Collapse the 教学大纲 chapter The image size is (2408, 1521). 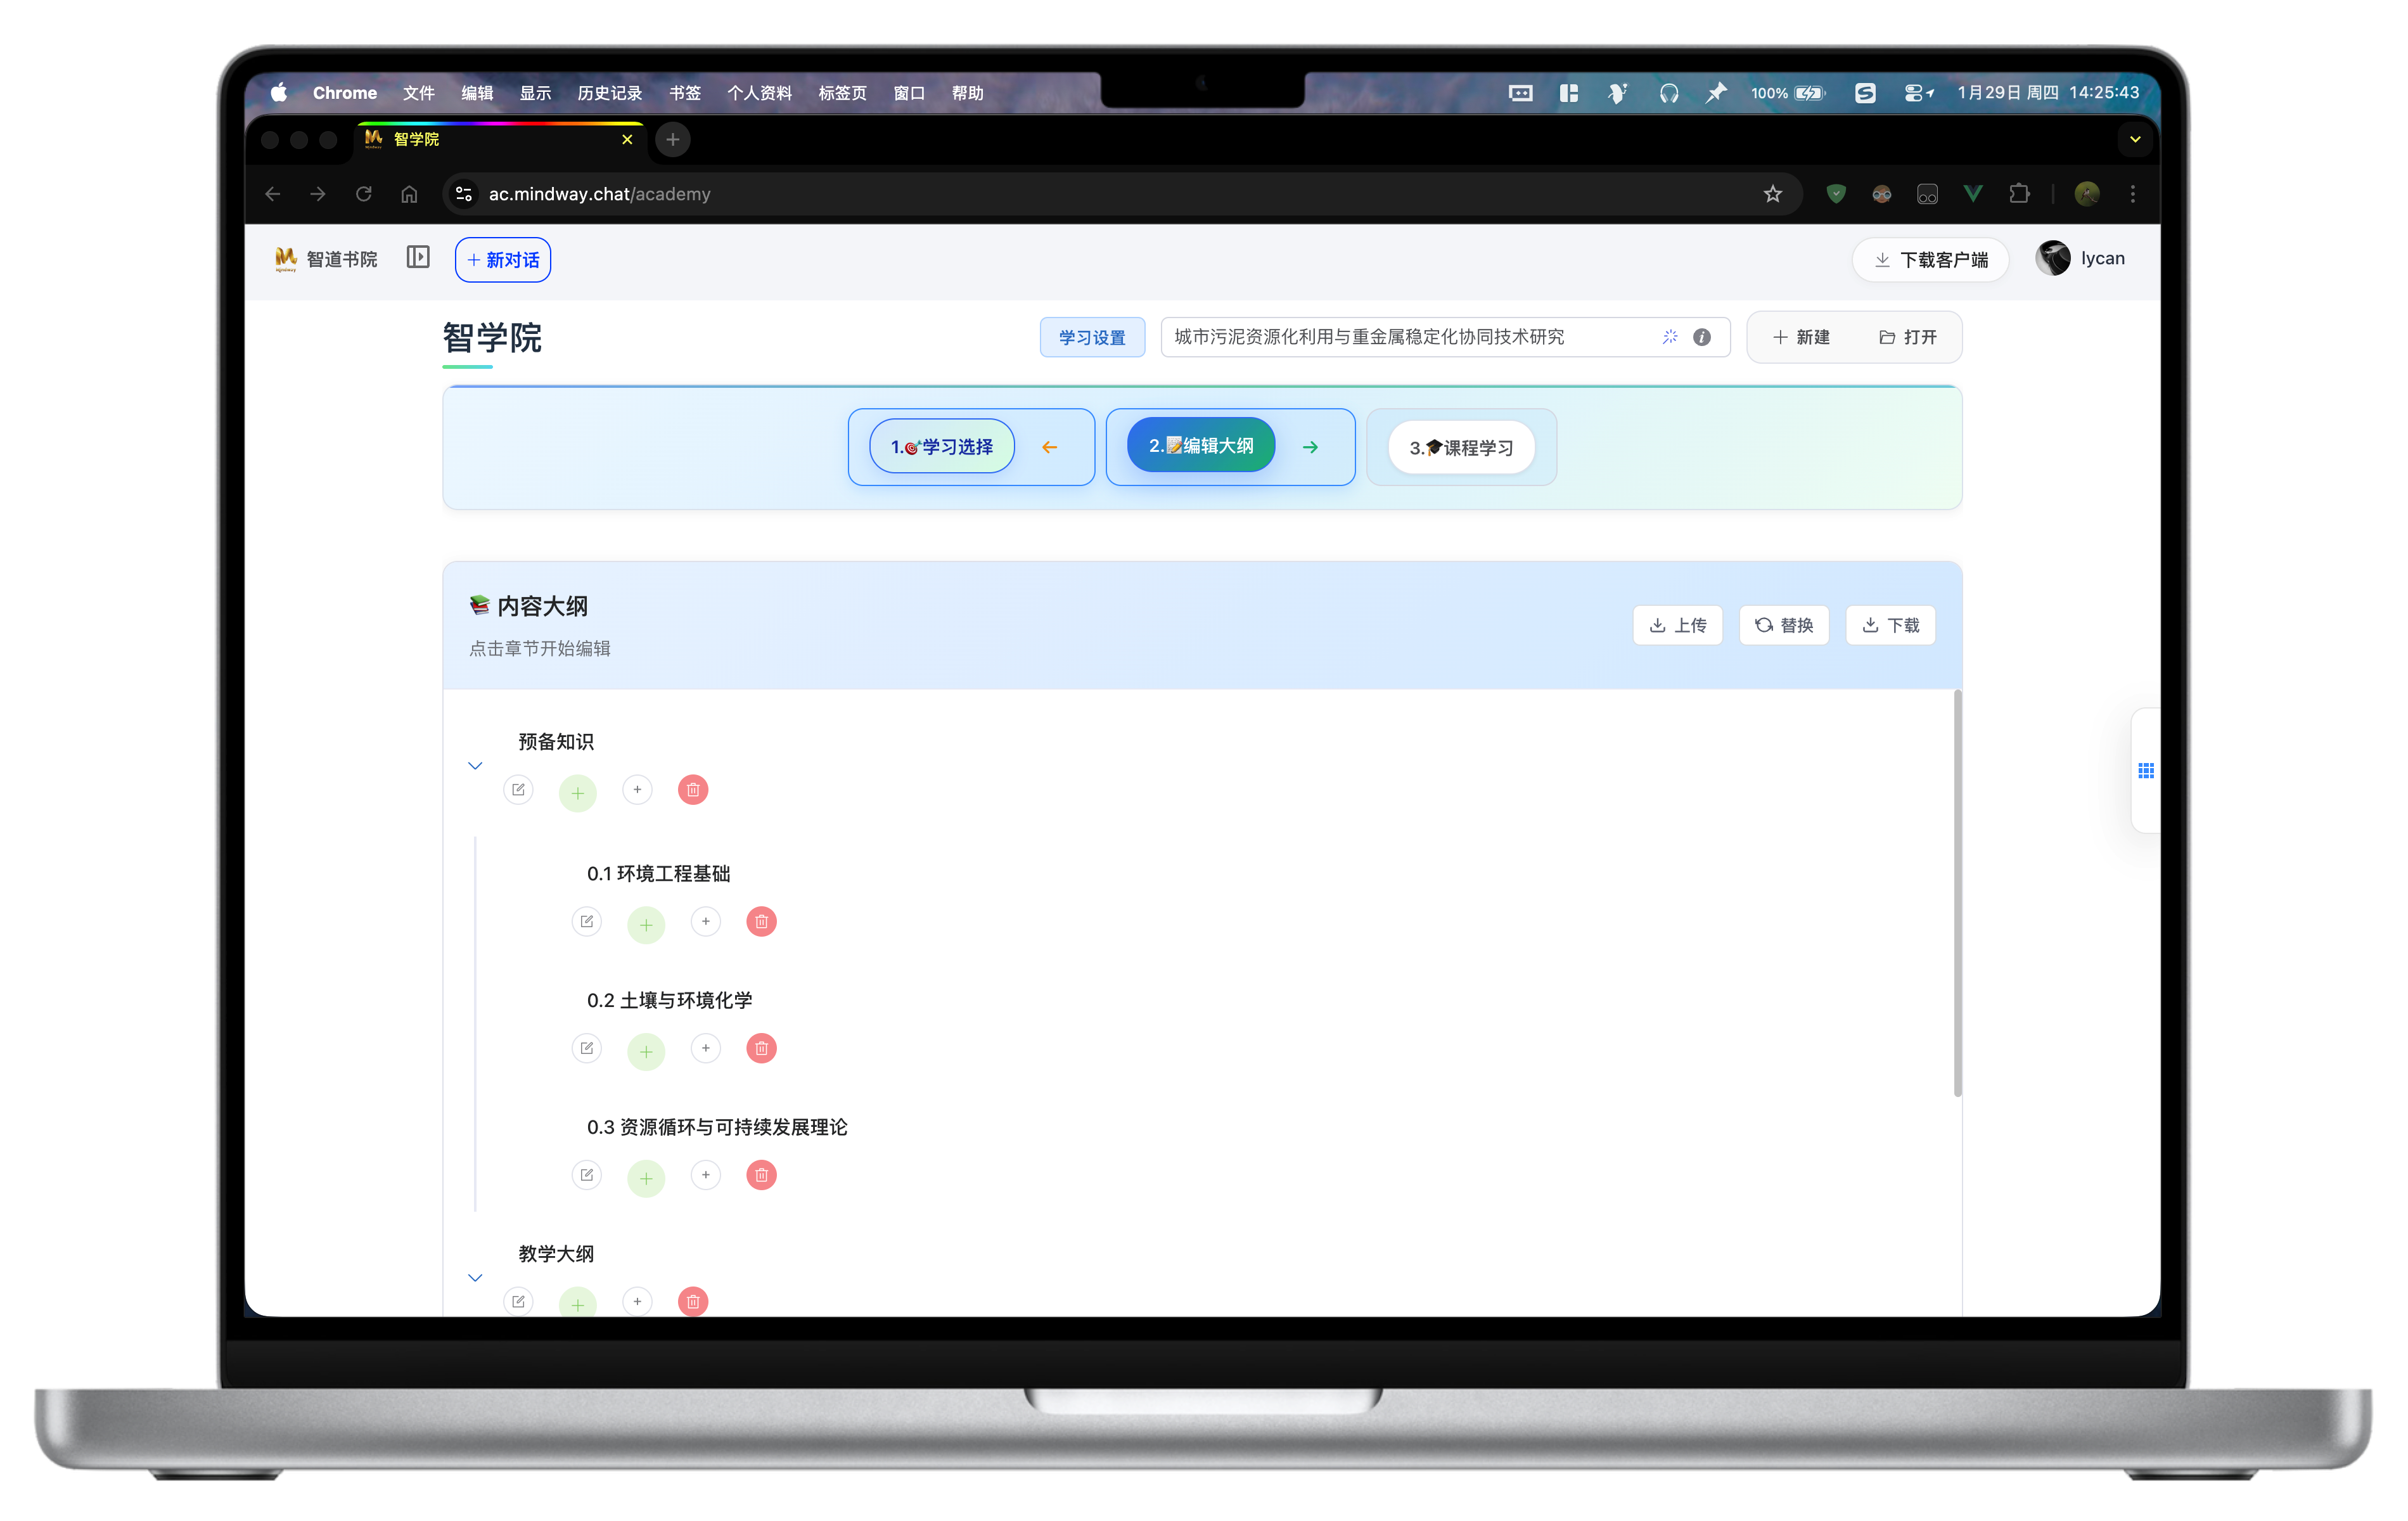point(475,1278)
